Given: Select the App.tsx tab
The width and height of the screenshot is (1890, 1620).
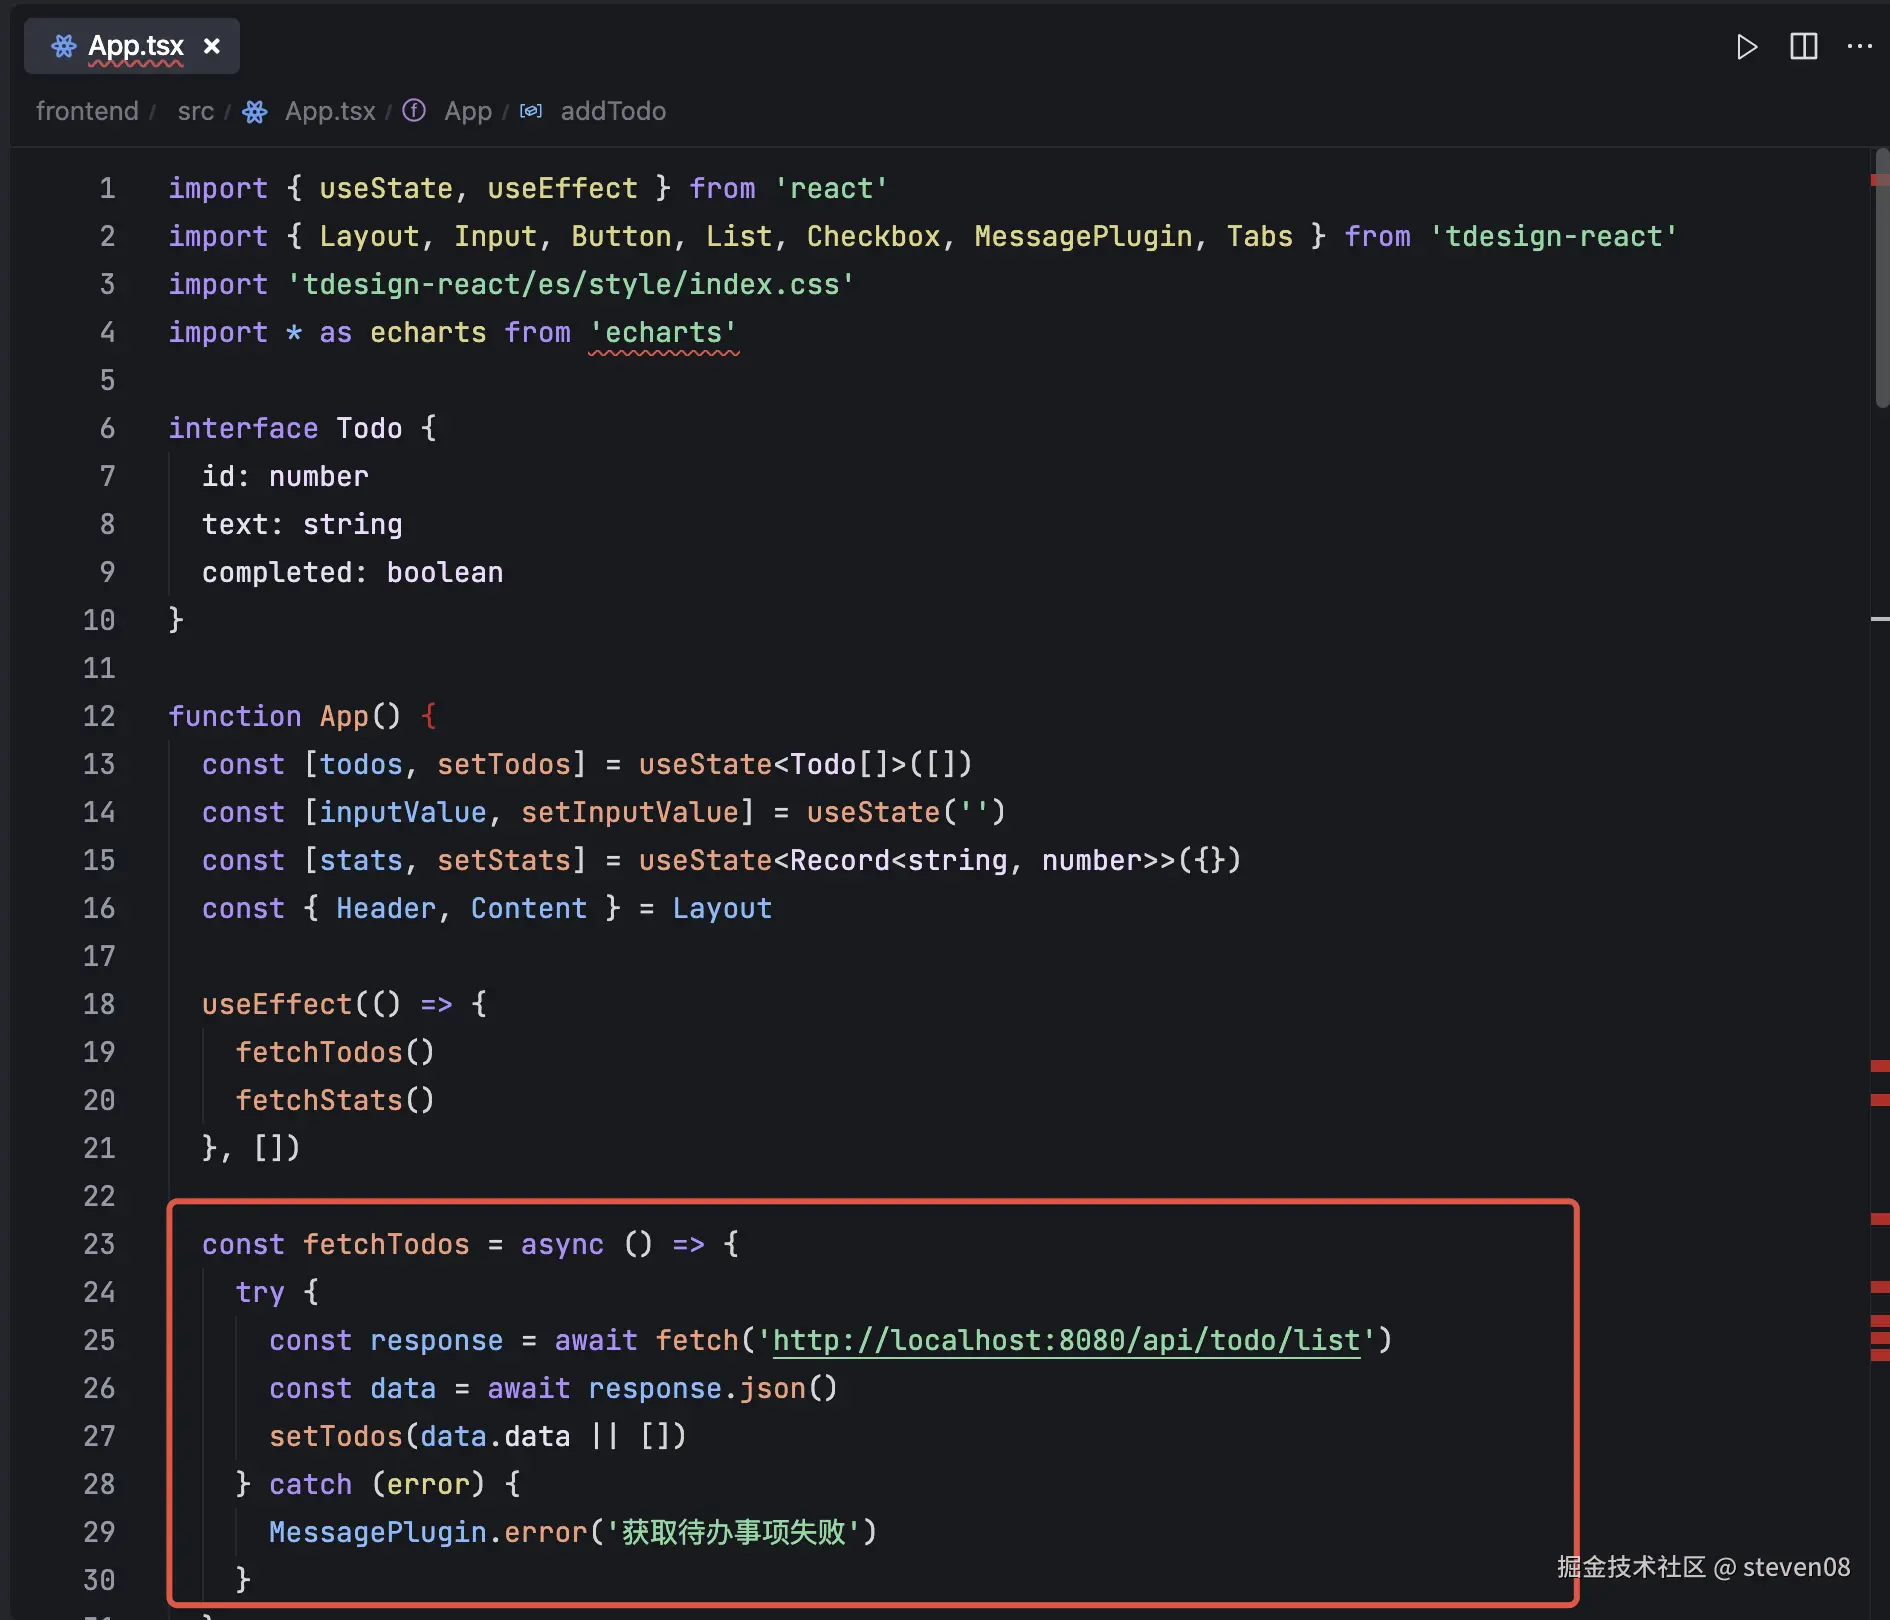Looking at the screenshot, I should click(132, 46).
